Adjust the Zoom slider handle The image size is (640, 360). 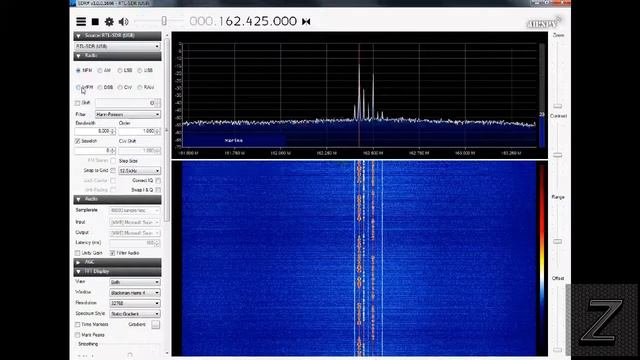tap(558, 106)
